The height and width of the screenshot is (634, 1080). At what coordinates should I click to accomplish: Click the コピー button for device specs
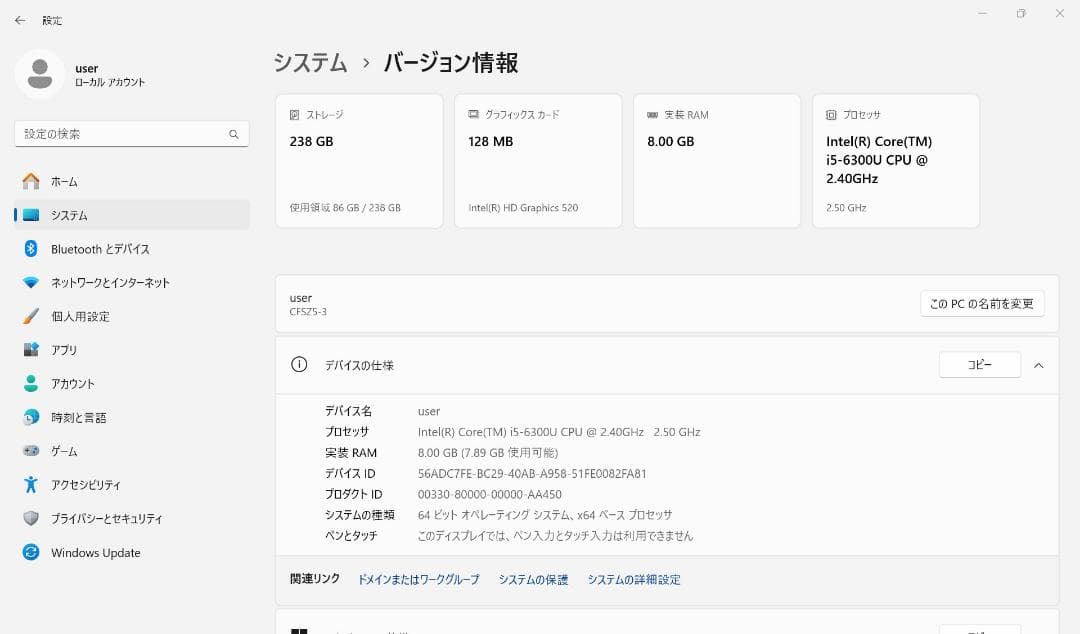click(979, 364)
